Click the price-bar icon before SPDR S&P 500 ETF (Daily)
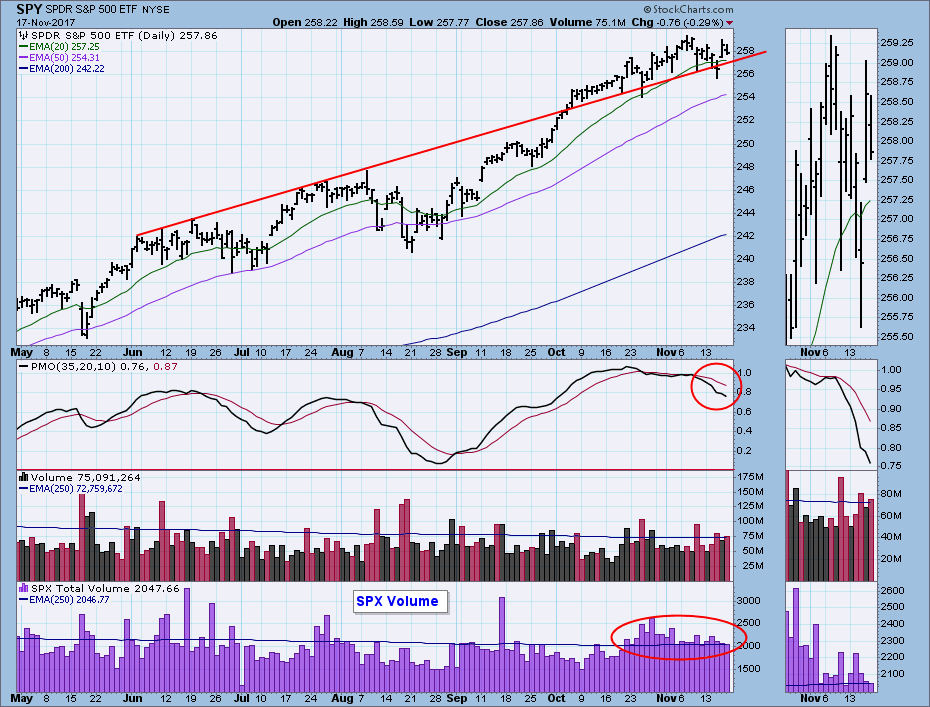This screenshot has width=930, height=707. pos(24,36)
